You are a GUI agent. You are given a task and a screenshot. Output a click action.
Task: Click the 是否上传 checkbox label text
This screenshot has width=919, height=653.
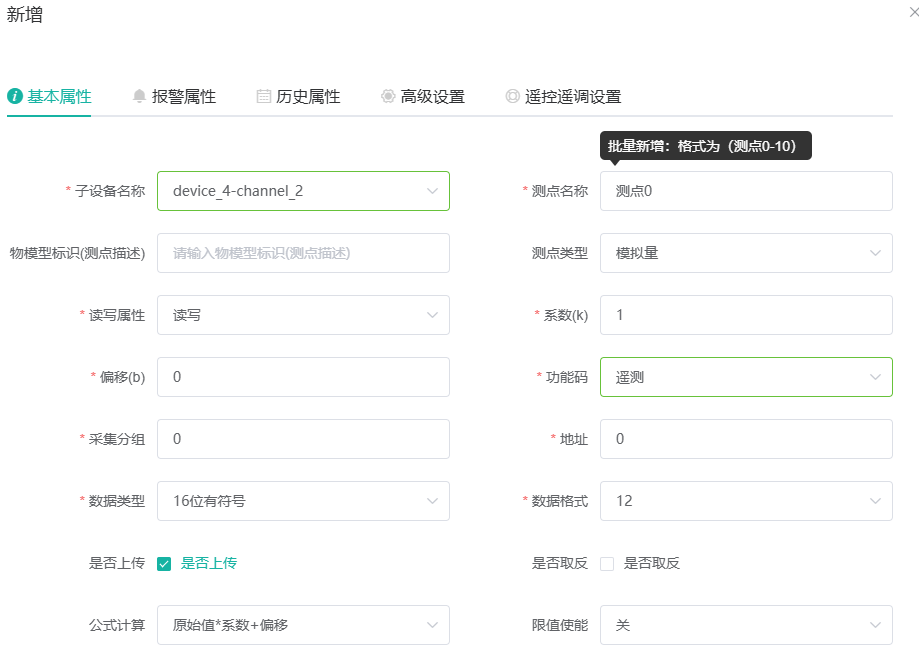tap(209, 563)
